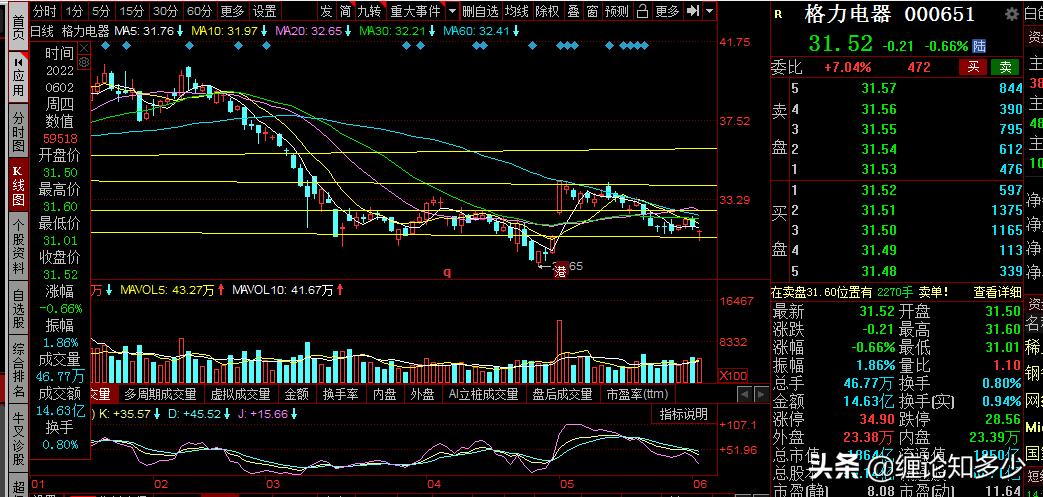
Task: Click the 发 toolbar button
Action: pyautogui.click(x=326, y=11)
